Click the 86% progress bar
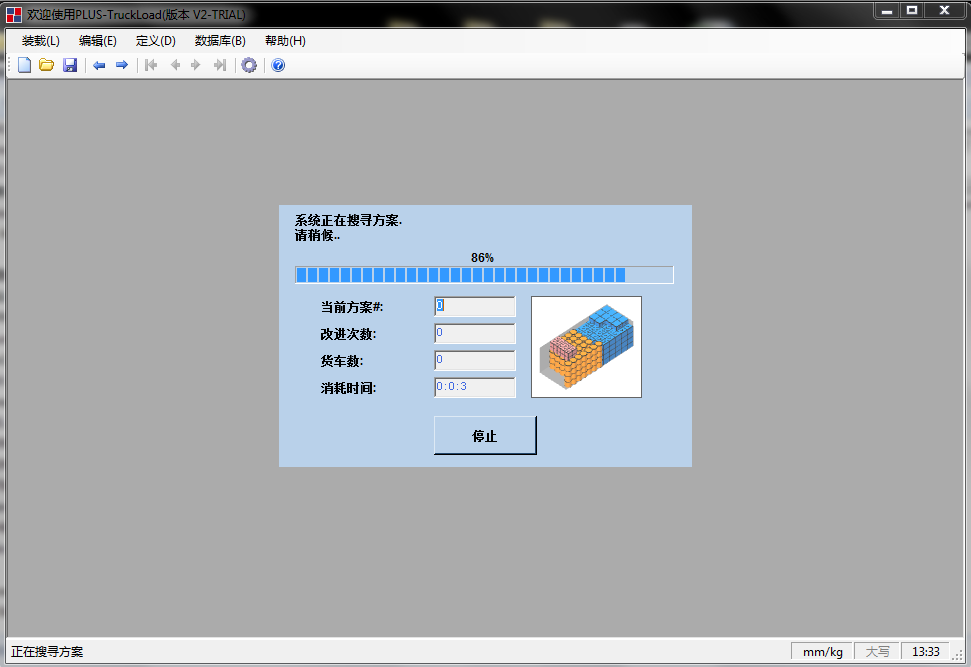The height and width of the screenshot is (667, 971). click(x=484, y=275)
